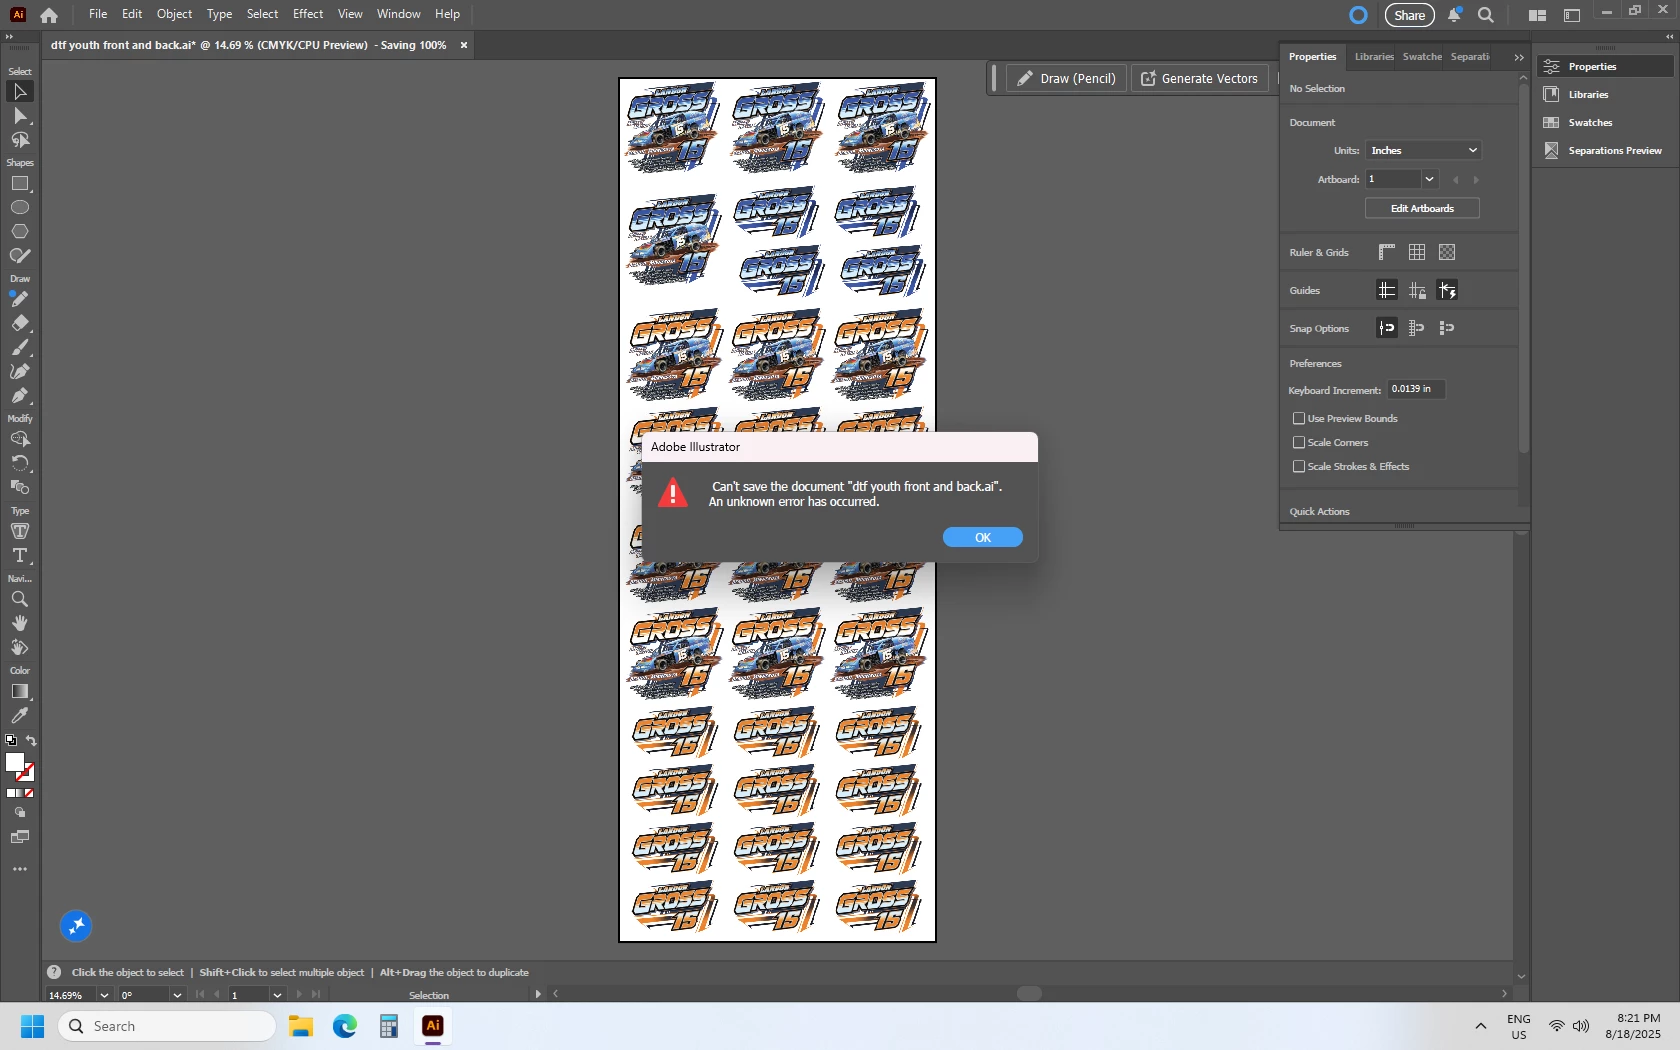Image resolution: width=1680 pixels, height=1050 pixels.
Task: Open Edit Toolbar three-dots menu
Action: point(20,869)
